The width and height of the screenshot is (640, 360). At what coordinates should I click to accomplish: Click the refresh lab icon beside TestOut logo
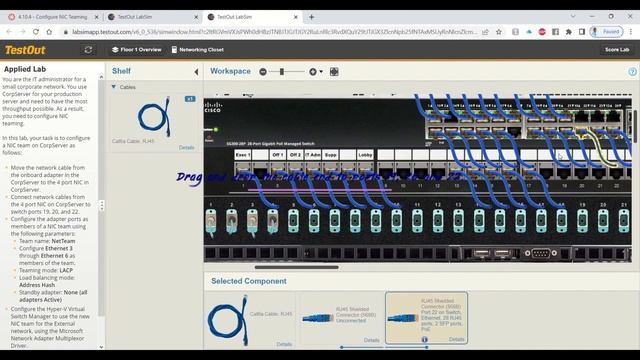click(x=88, y=50)
